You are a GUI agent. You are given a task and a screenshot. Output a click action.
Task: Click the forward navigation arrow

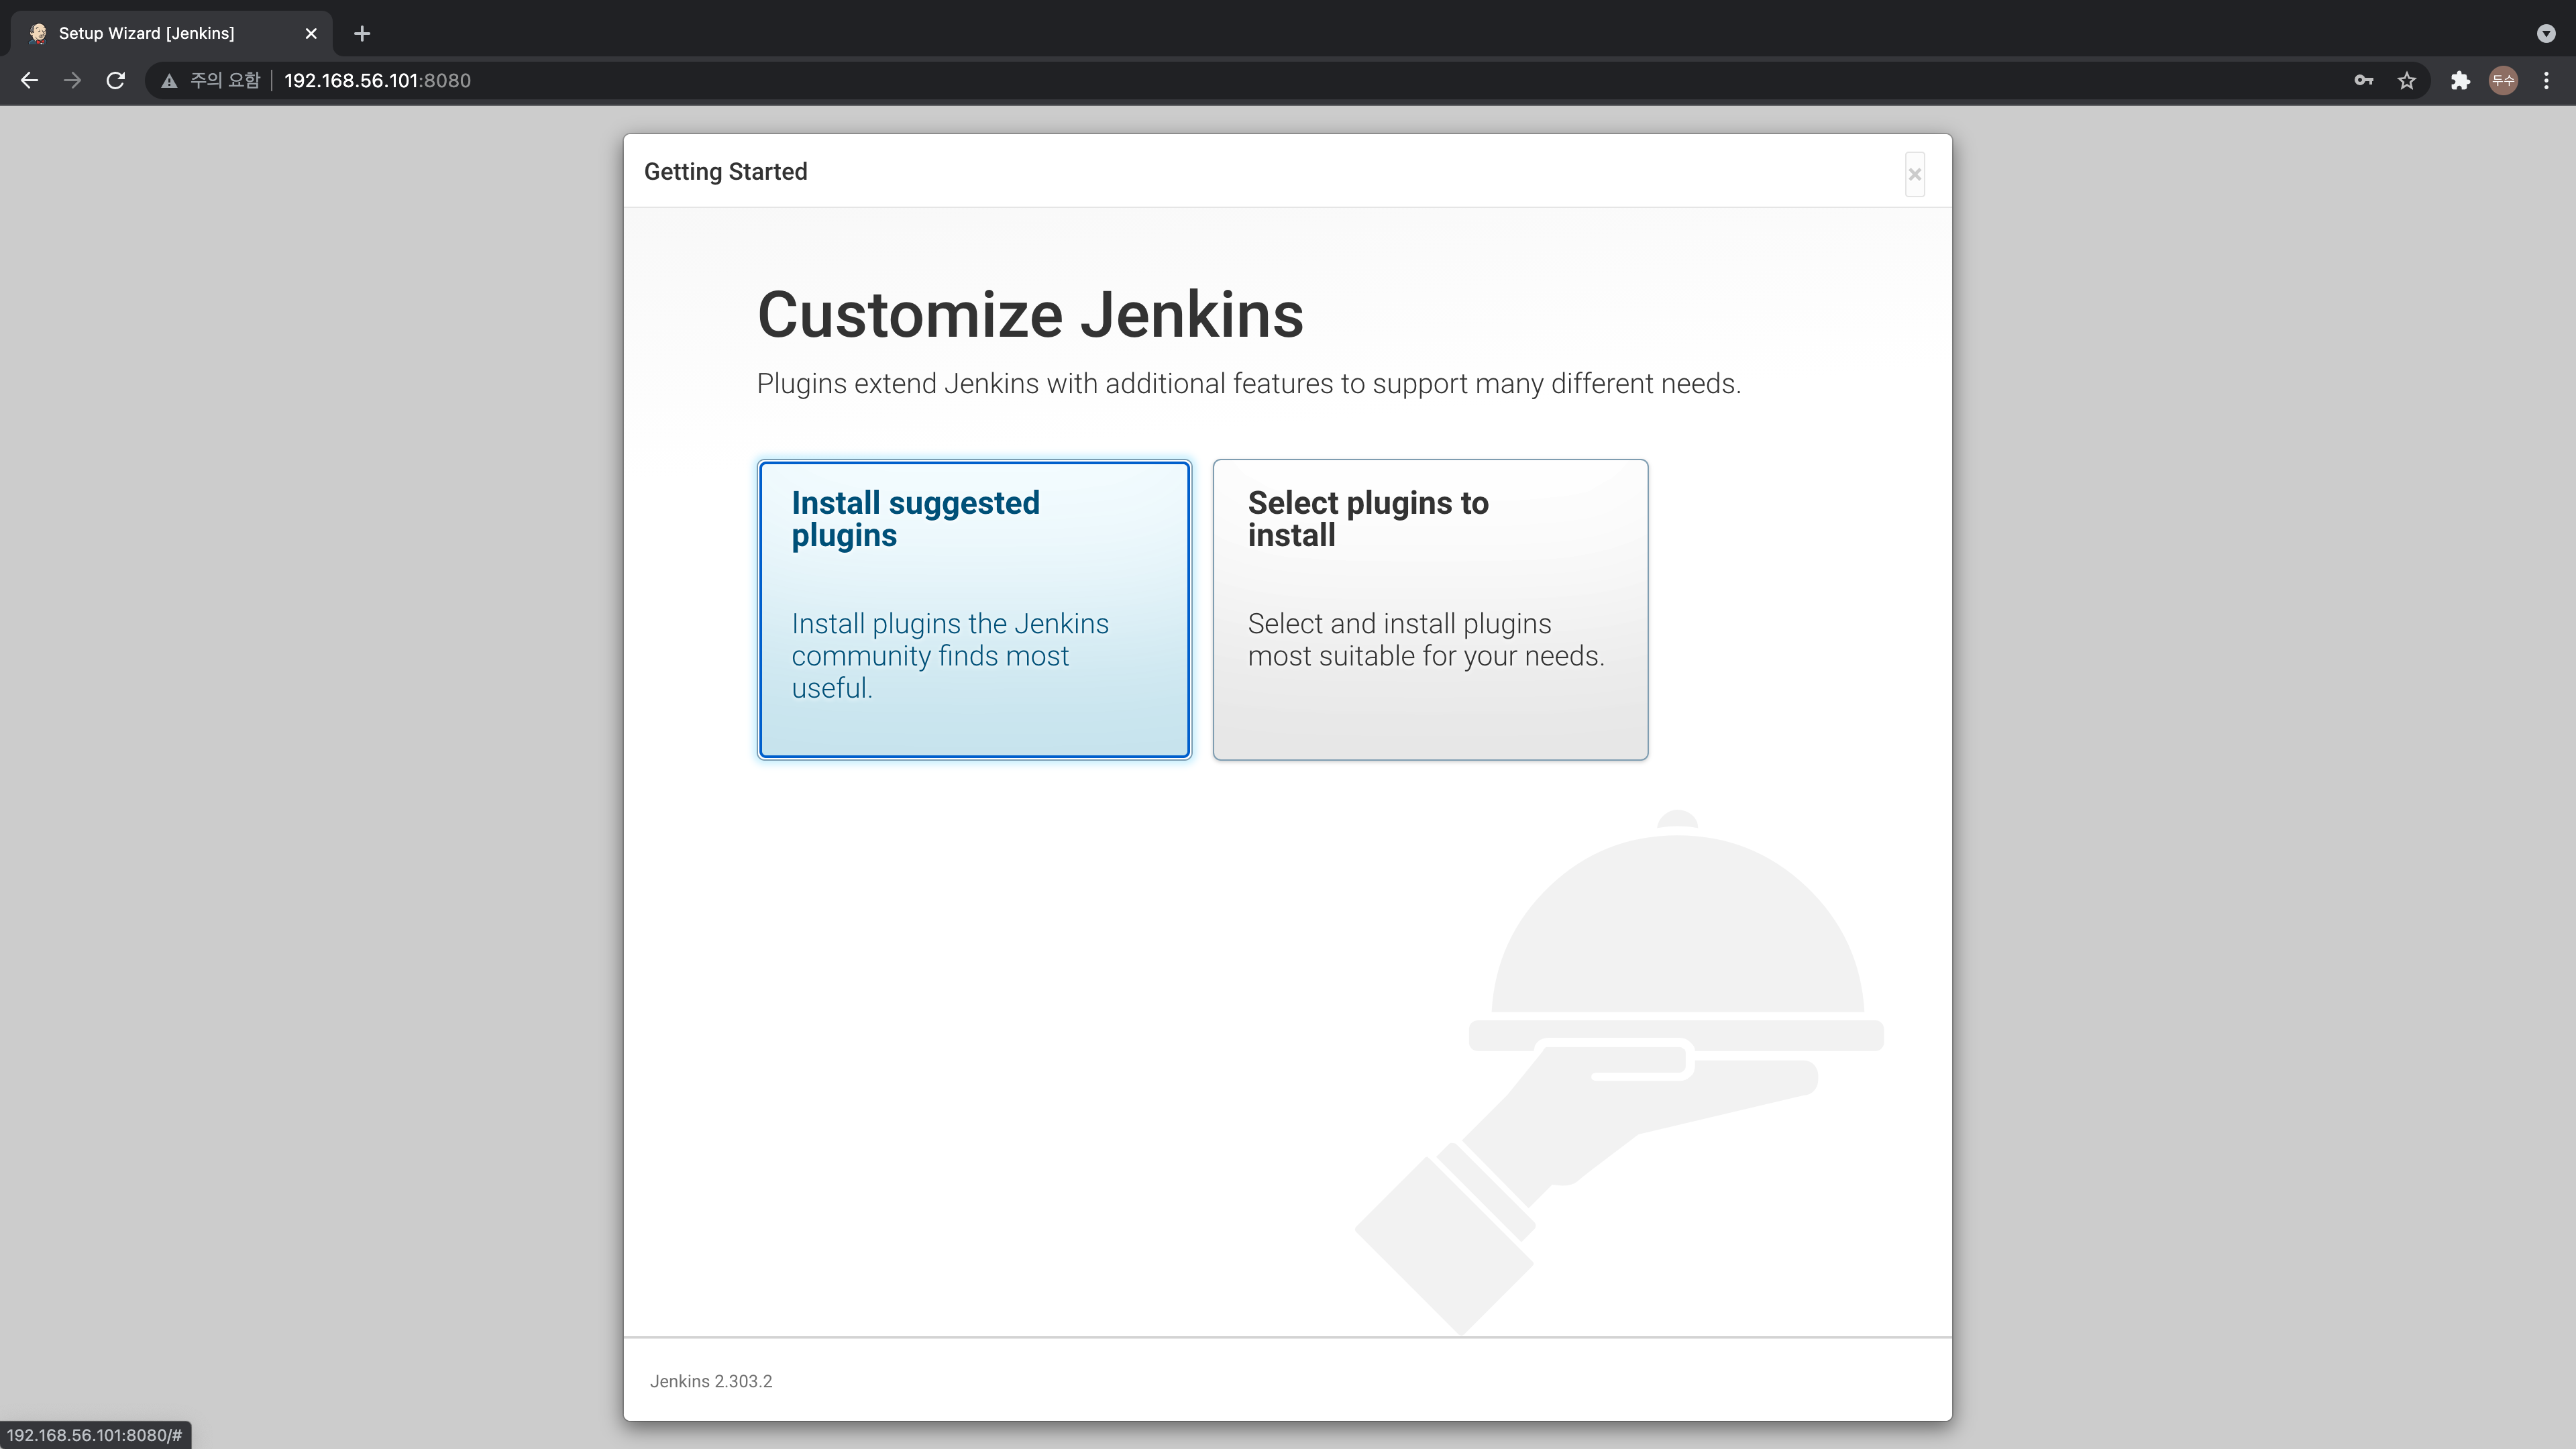coord(72,80)
